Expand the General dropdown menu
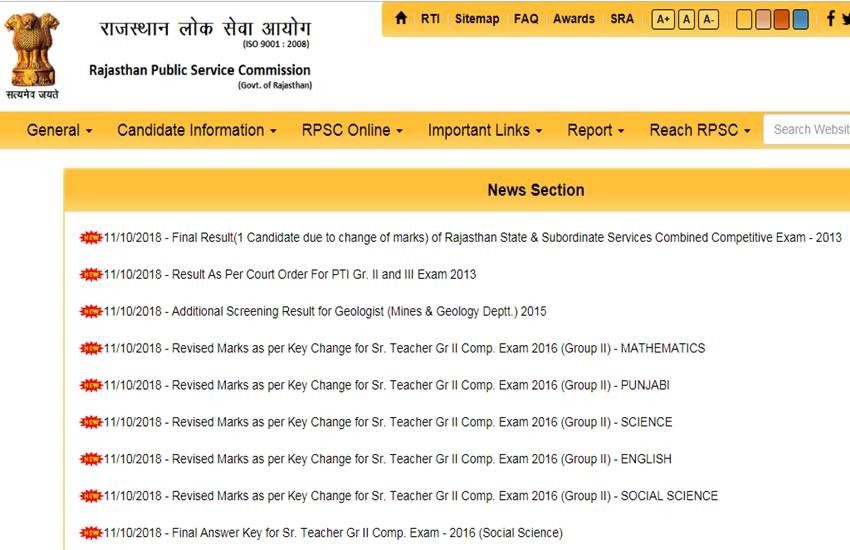 59,130
